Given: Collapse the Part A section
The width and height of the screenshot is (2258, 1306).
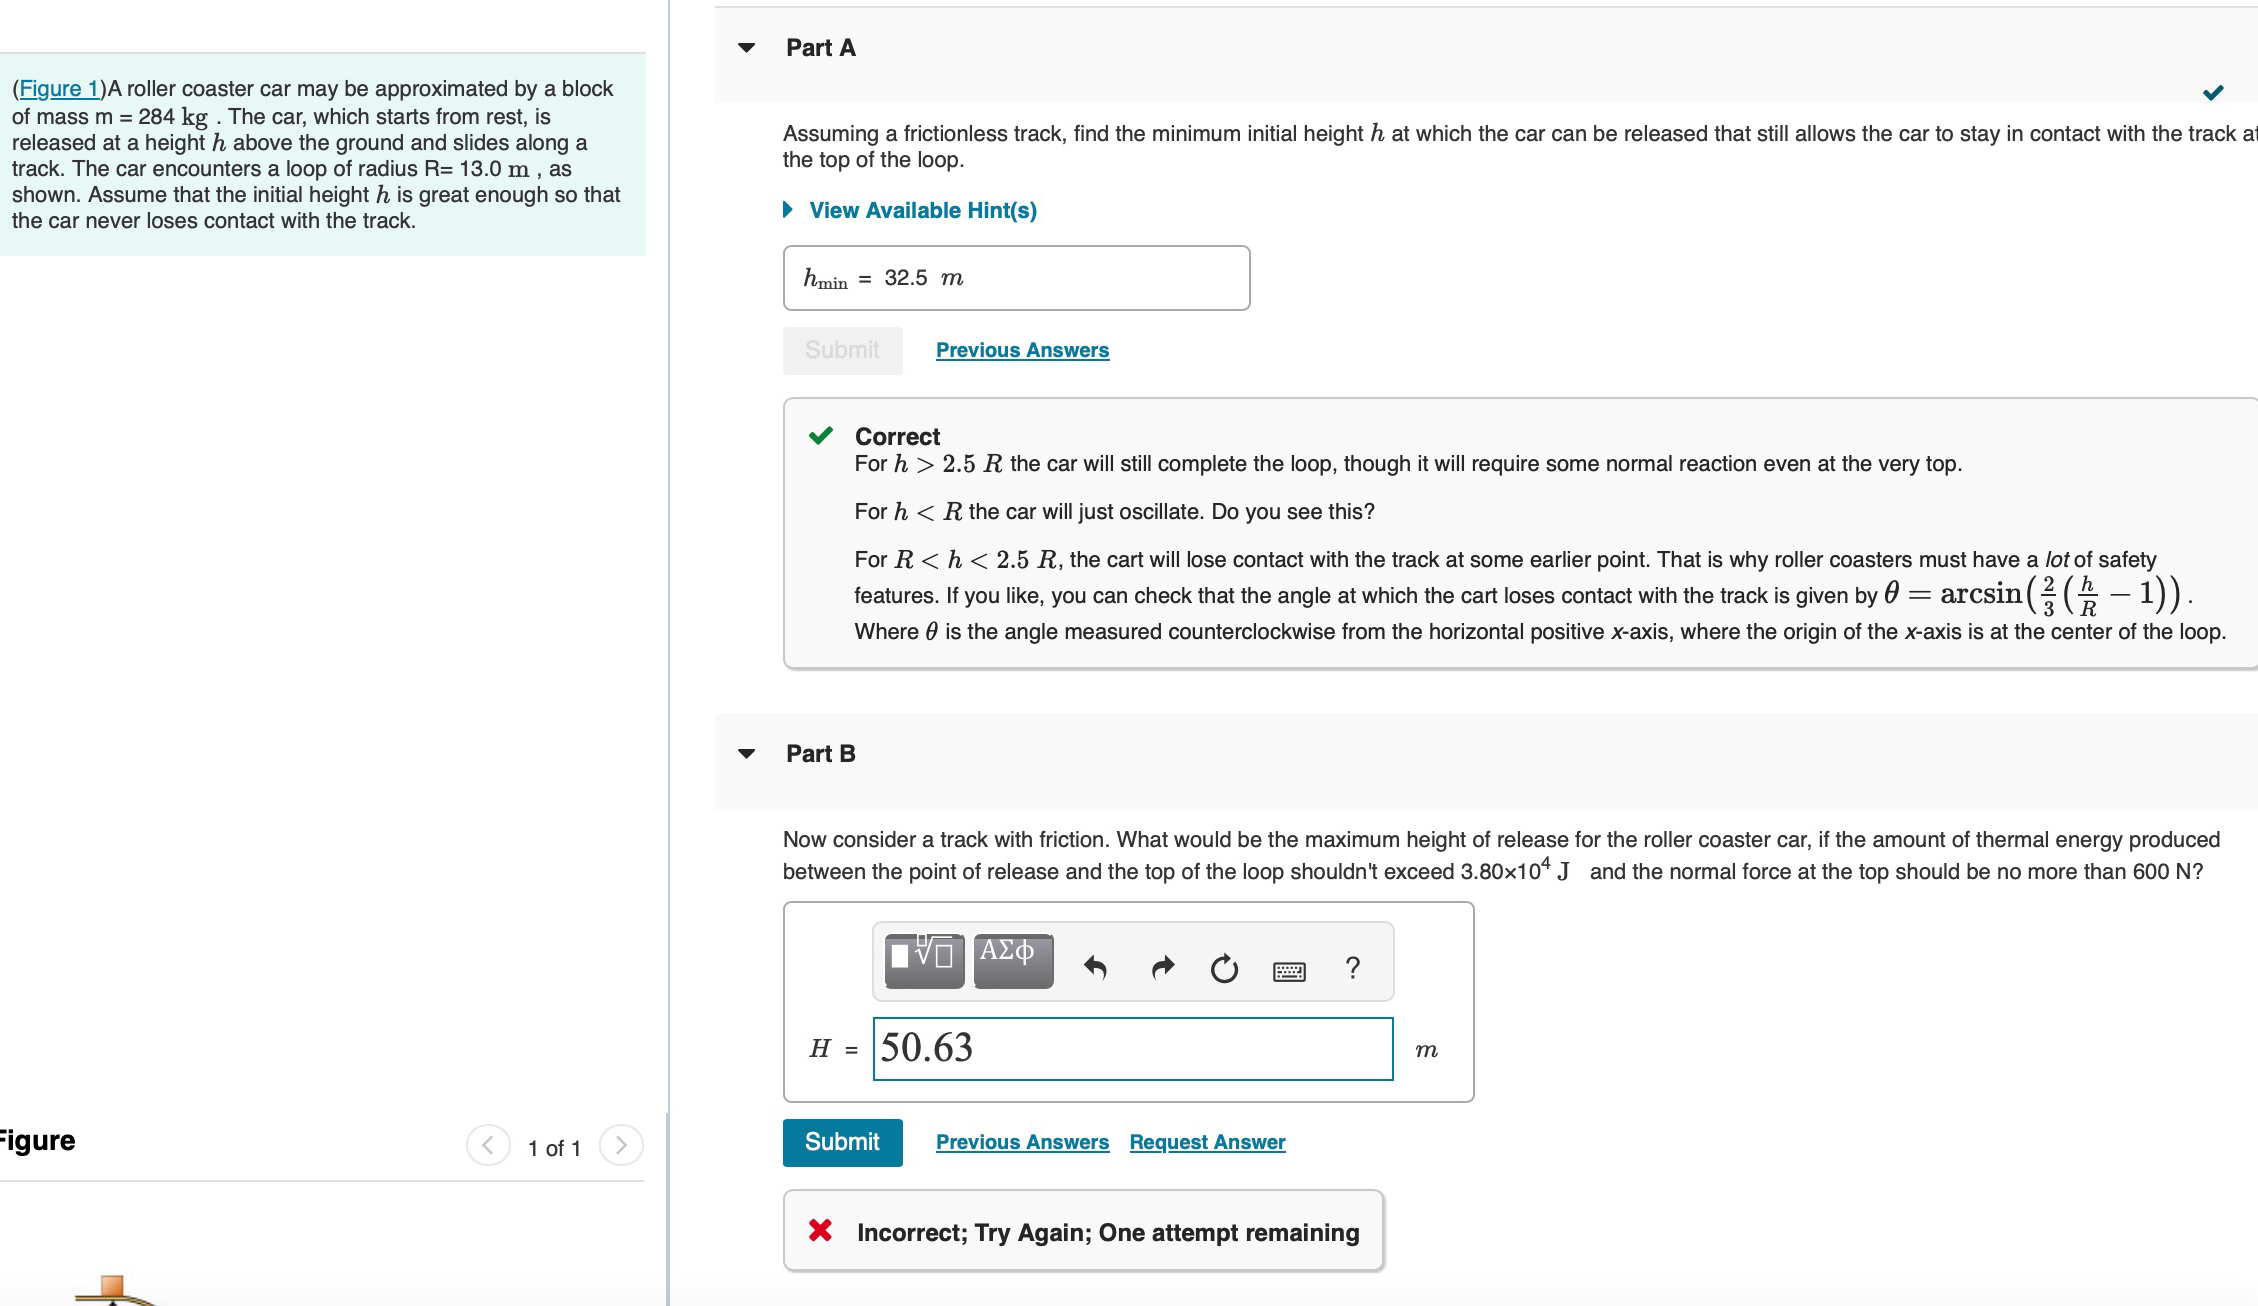Looking at the screenshot, I should point(746,48).
